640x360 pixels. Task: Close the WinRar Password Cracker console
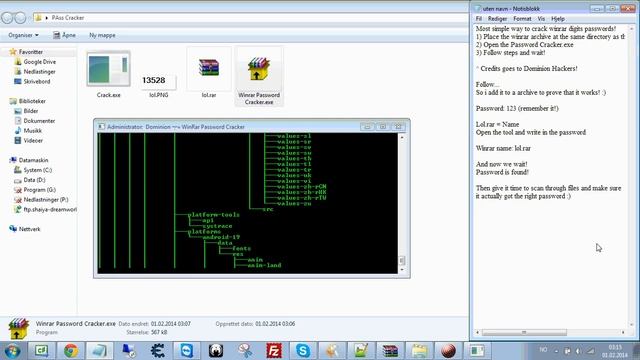(398, 127)
